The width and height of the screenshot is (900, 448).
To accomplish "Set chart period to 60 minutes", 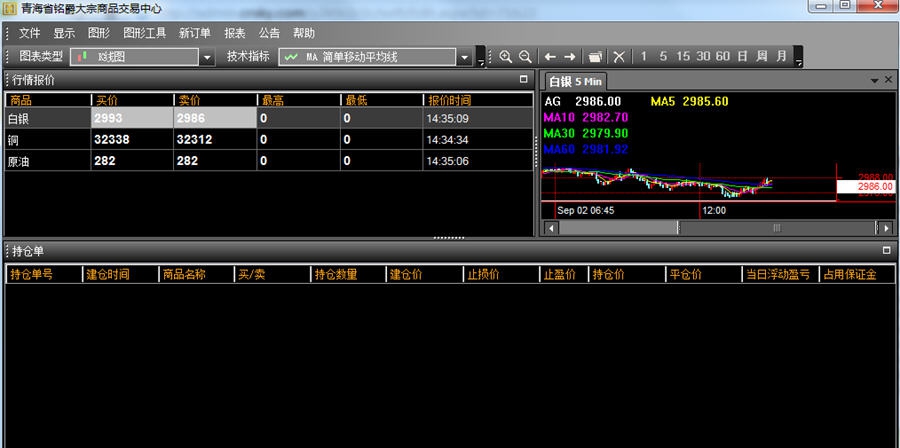I will click(723, 56).
